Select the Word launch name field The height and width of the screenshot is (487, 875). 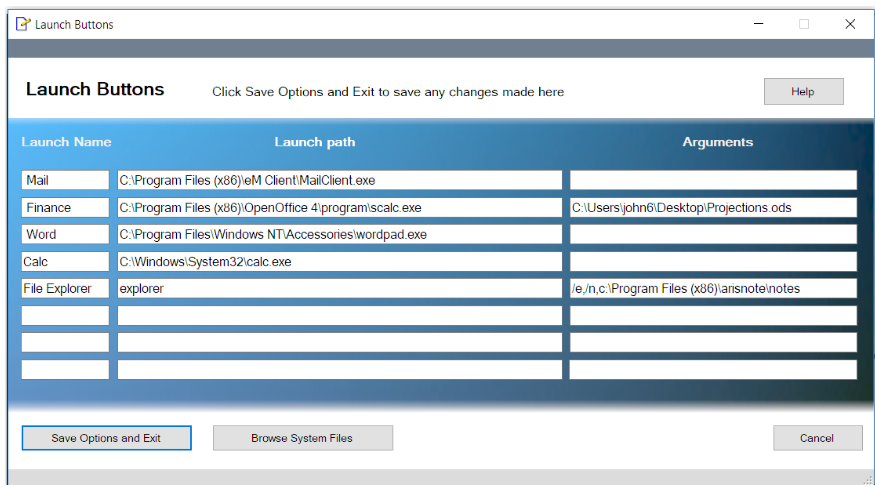(x=65, y=234)
